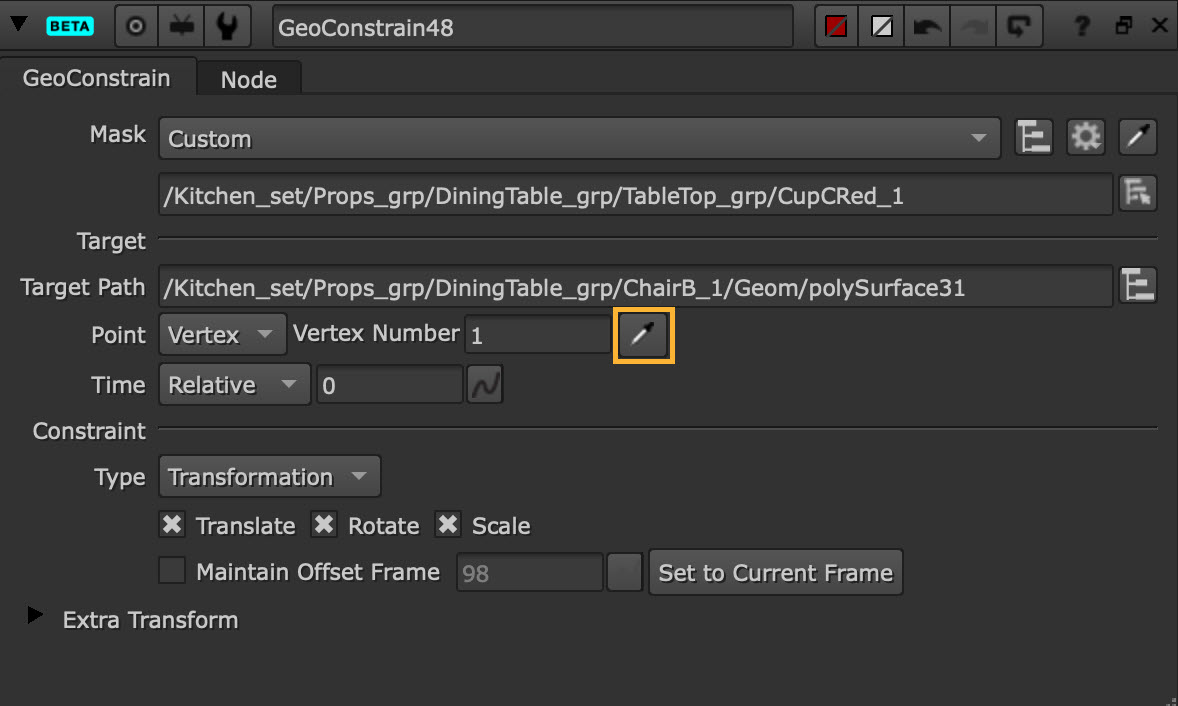Select the GeoConstrain tab
Viewport: 1178px width, 706px height.
[x=96, y=78]
